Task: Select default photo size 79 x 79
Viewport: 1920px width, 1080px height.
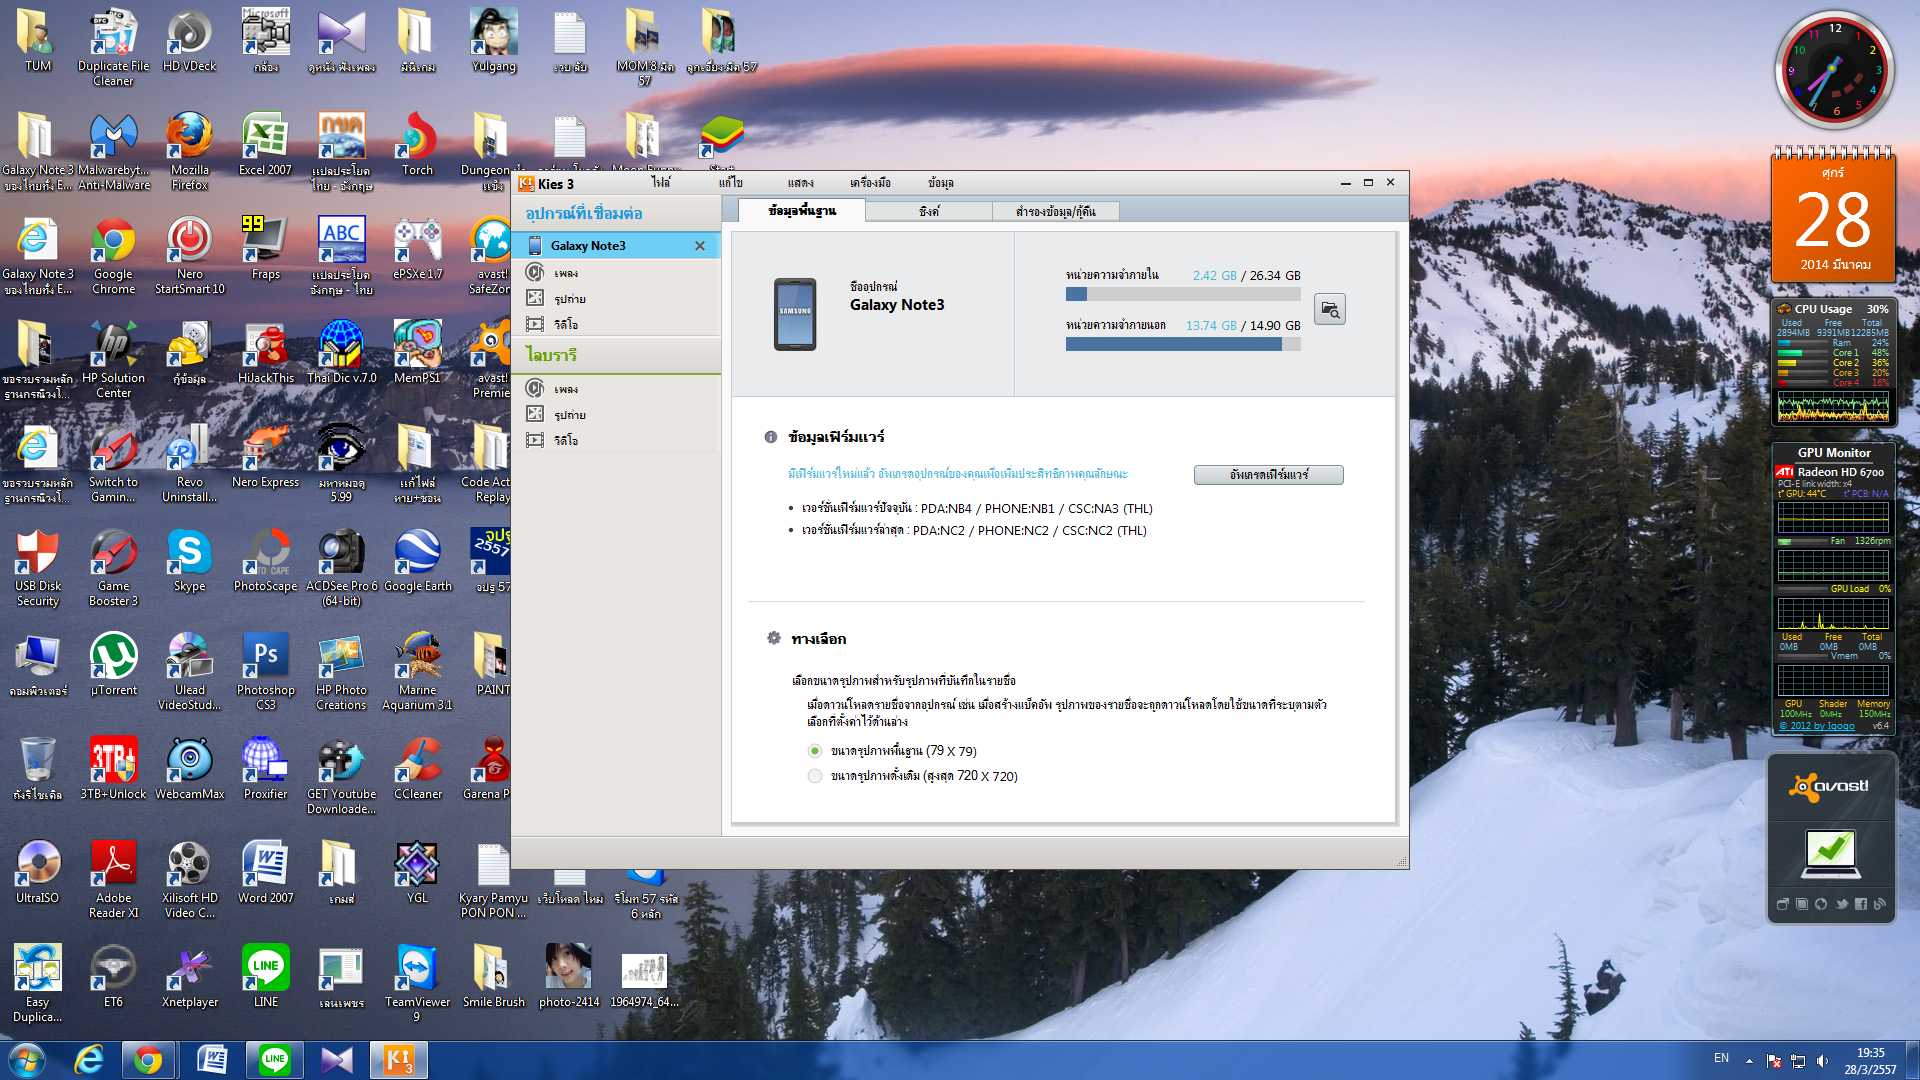Action: 815,751
